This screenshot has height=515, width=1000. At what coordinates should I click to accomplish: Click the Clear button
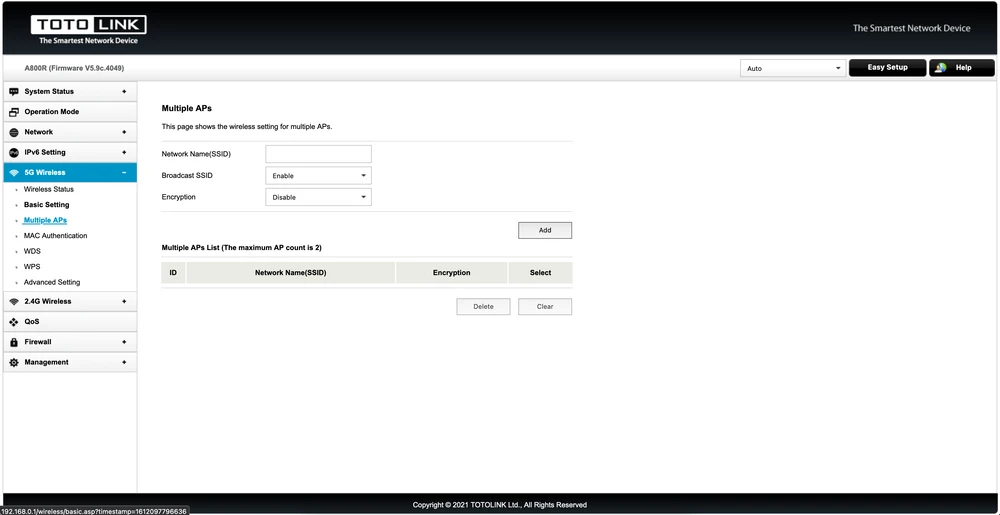(x=545, y=307)
